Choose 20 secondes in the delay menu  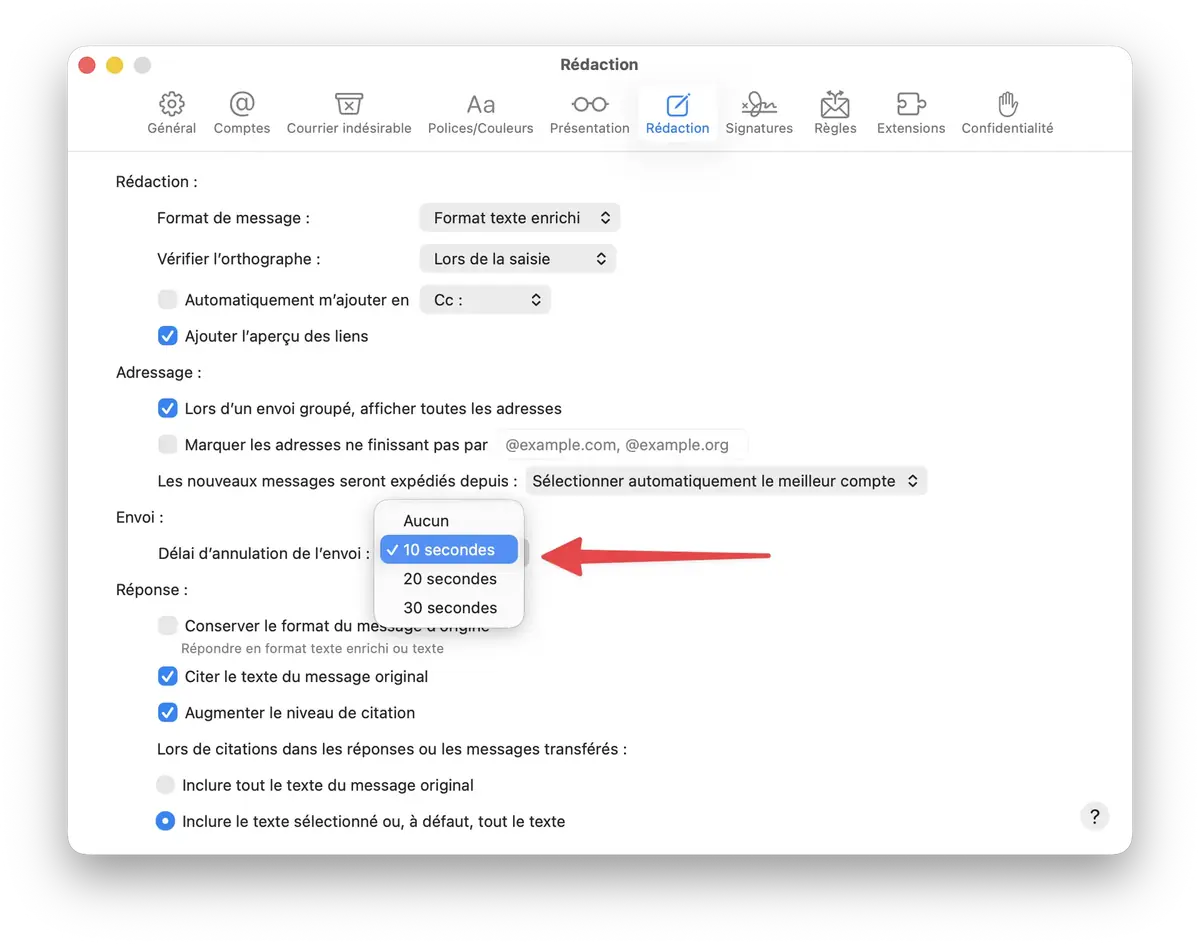coord(448,578)
